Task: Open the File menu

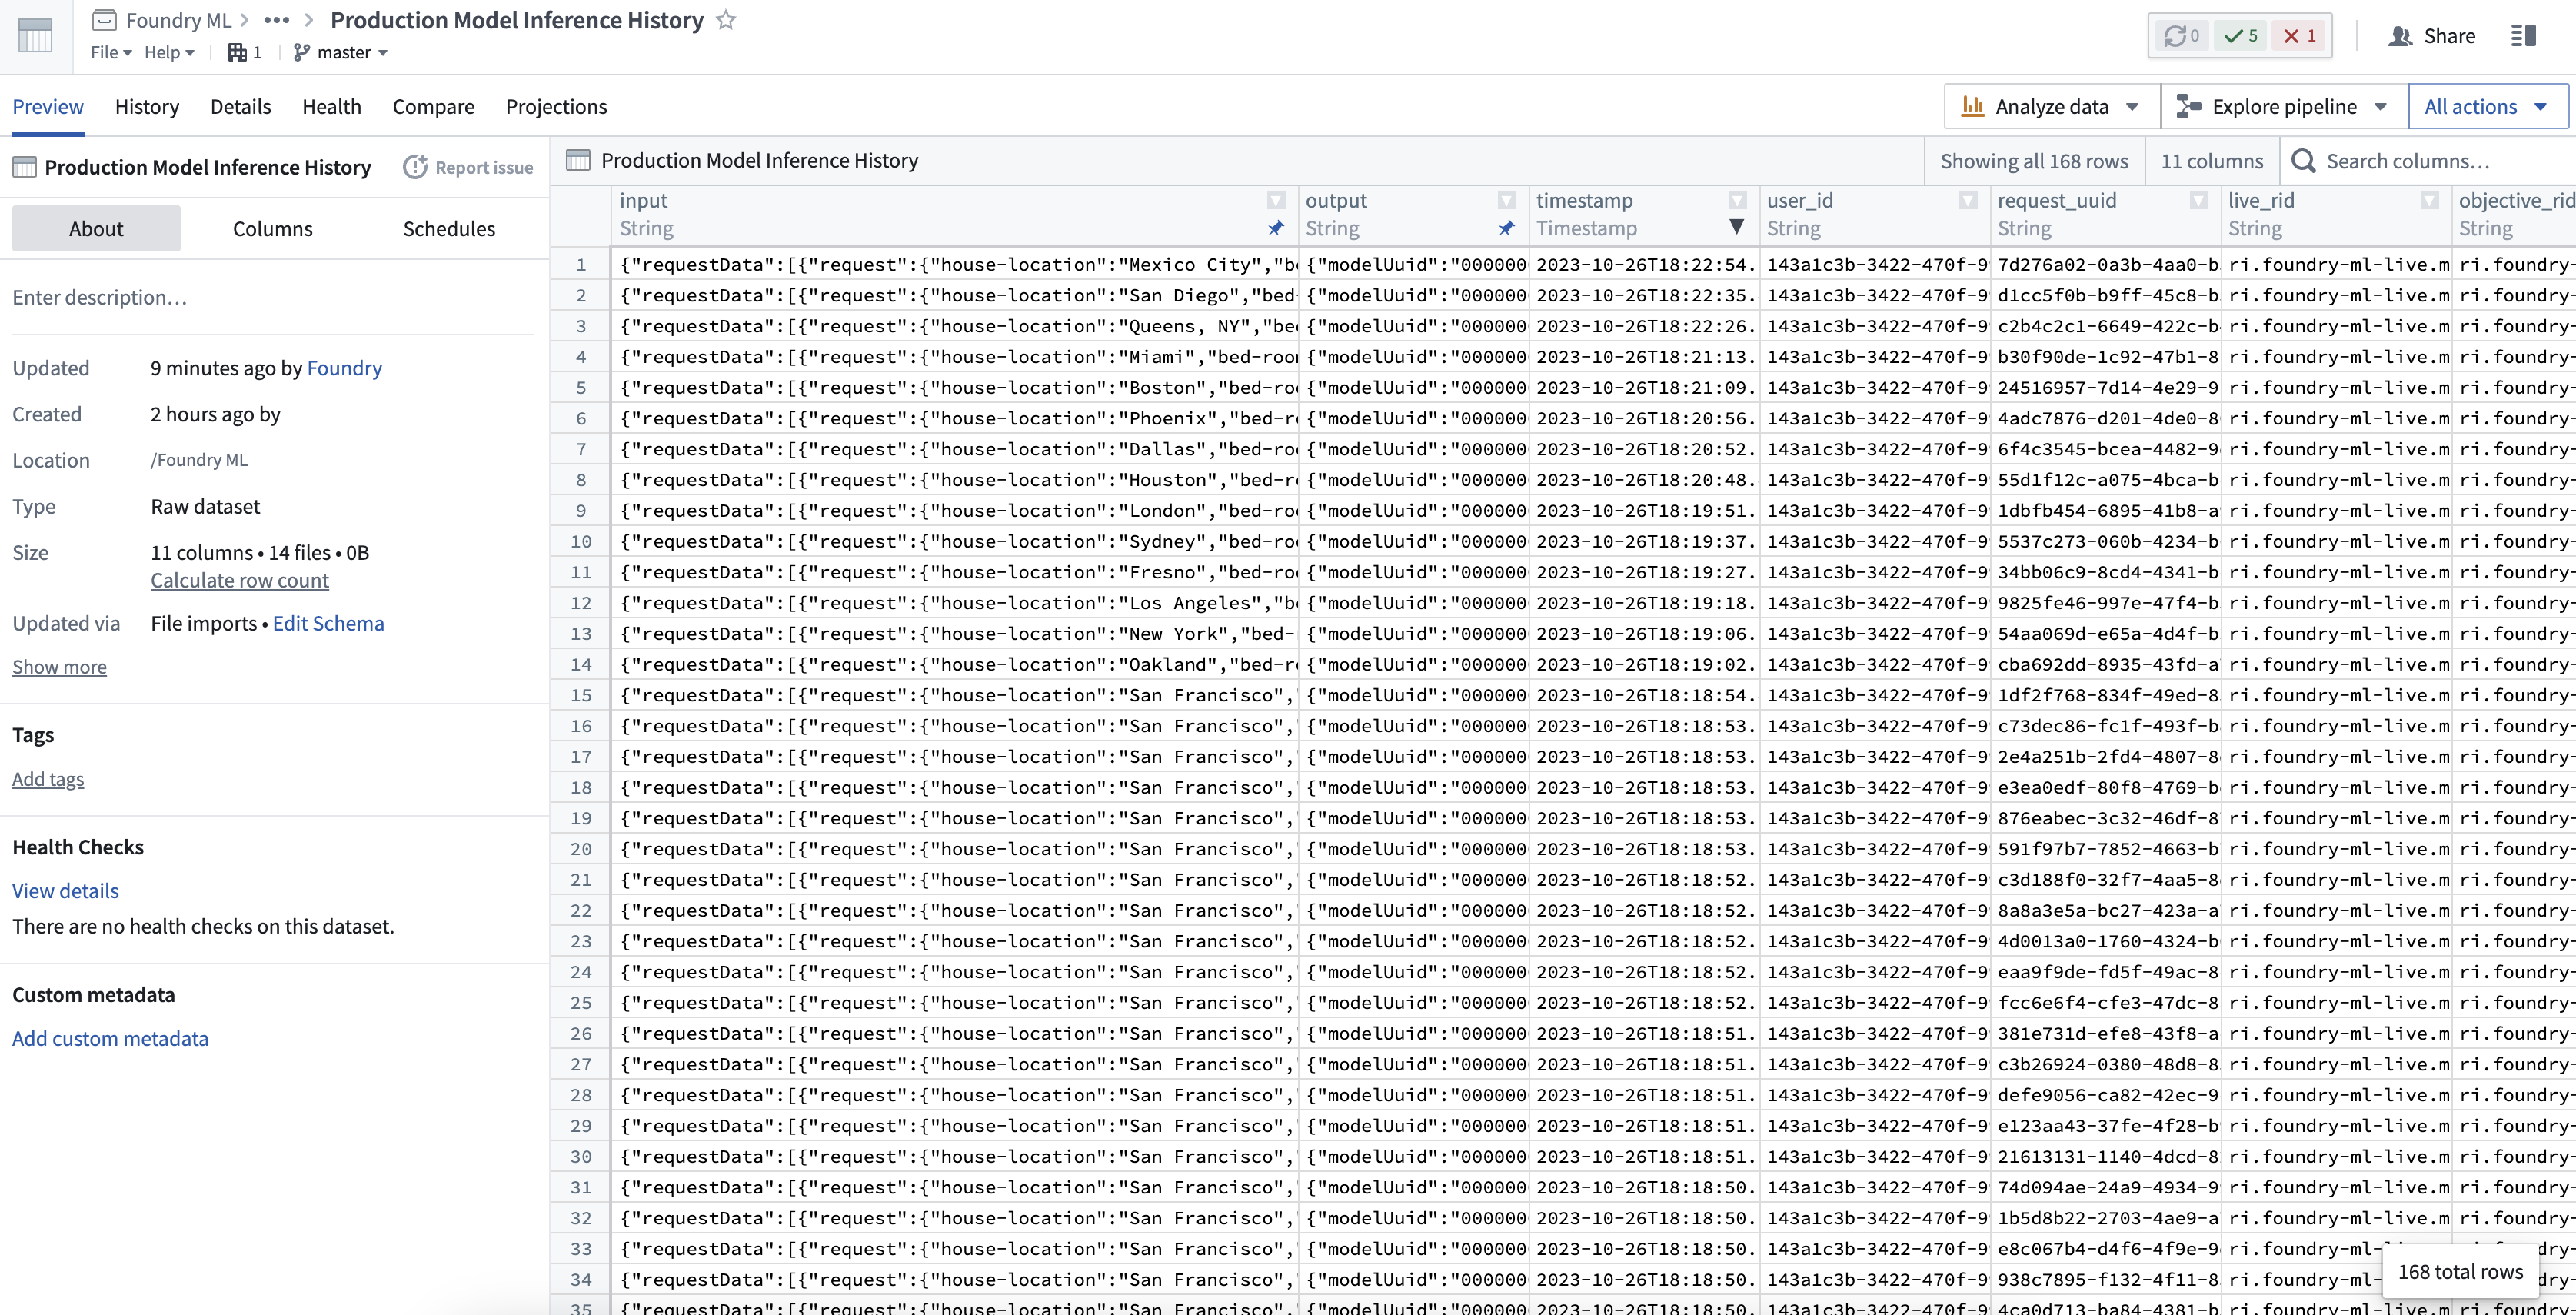Action: [x=111, y=52]
